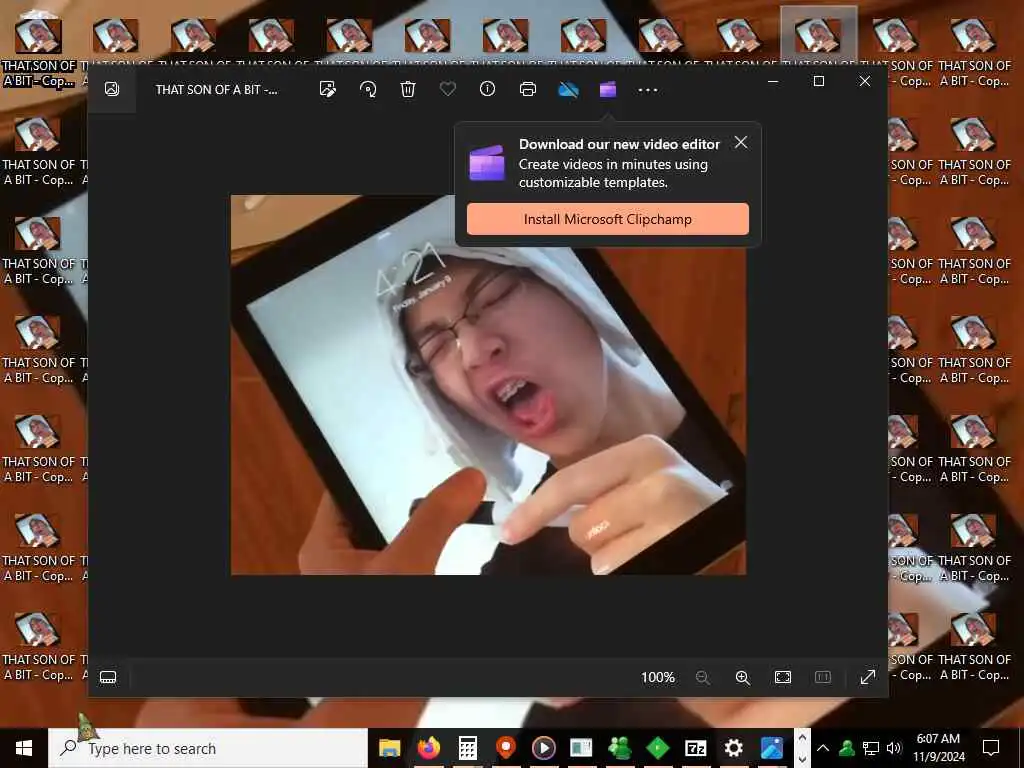Viewport: 1024px width, 768px height.
Task: Open network status from system tray
Action: click(871, 748)
